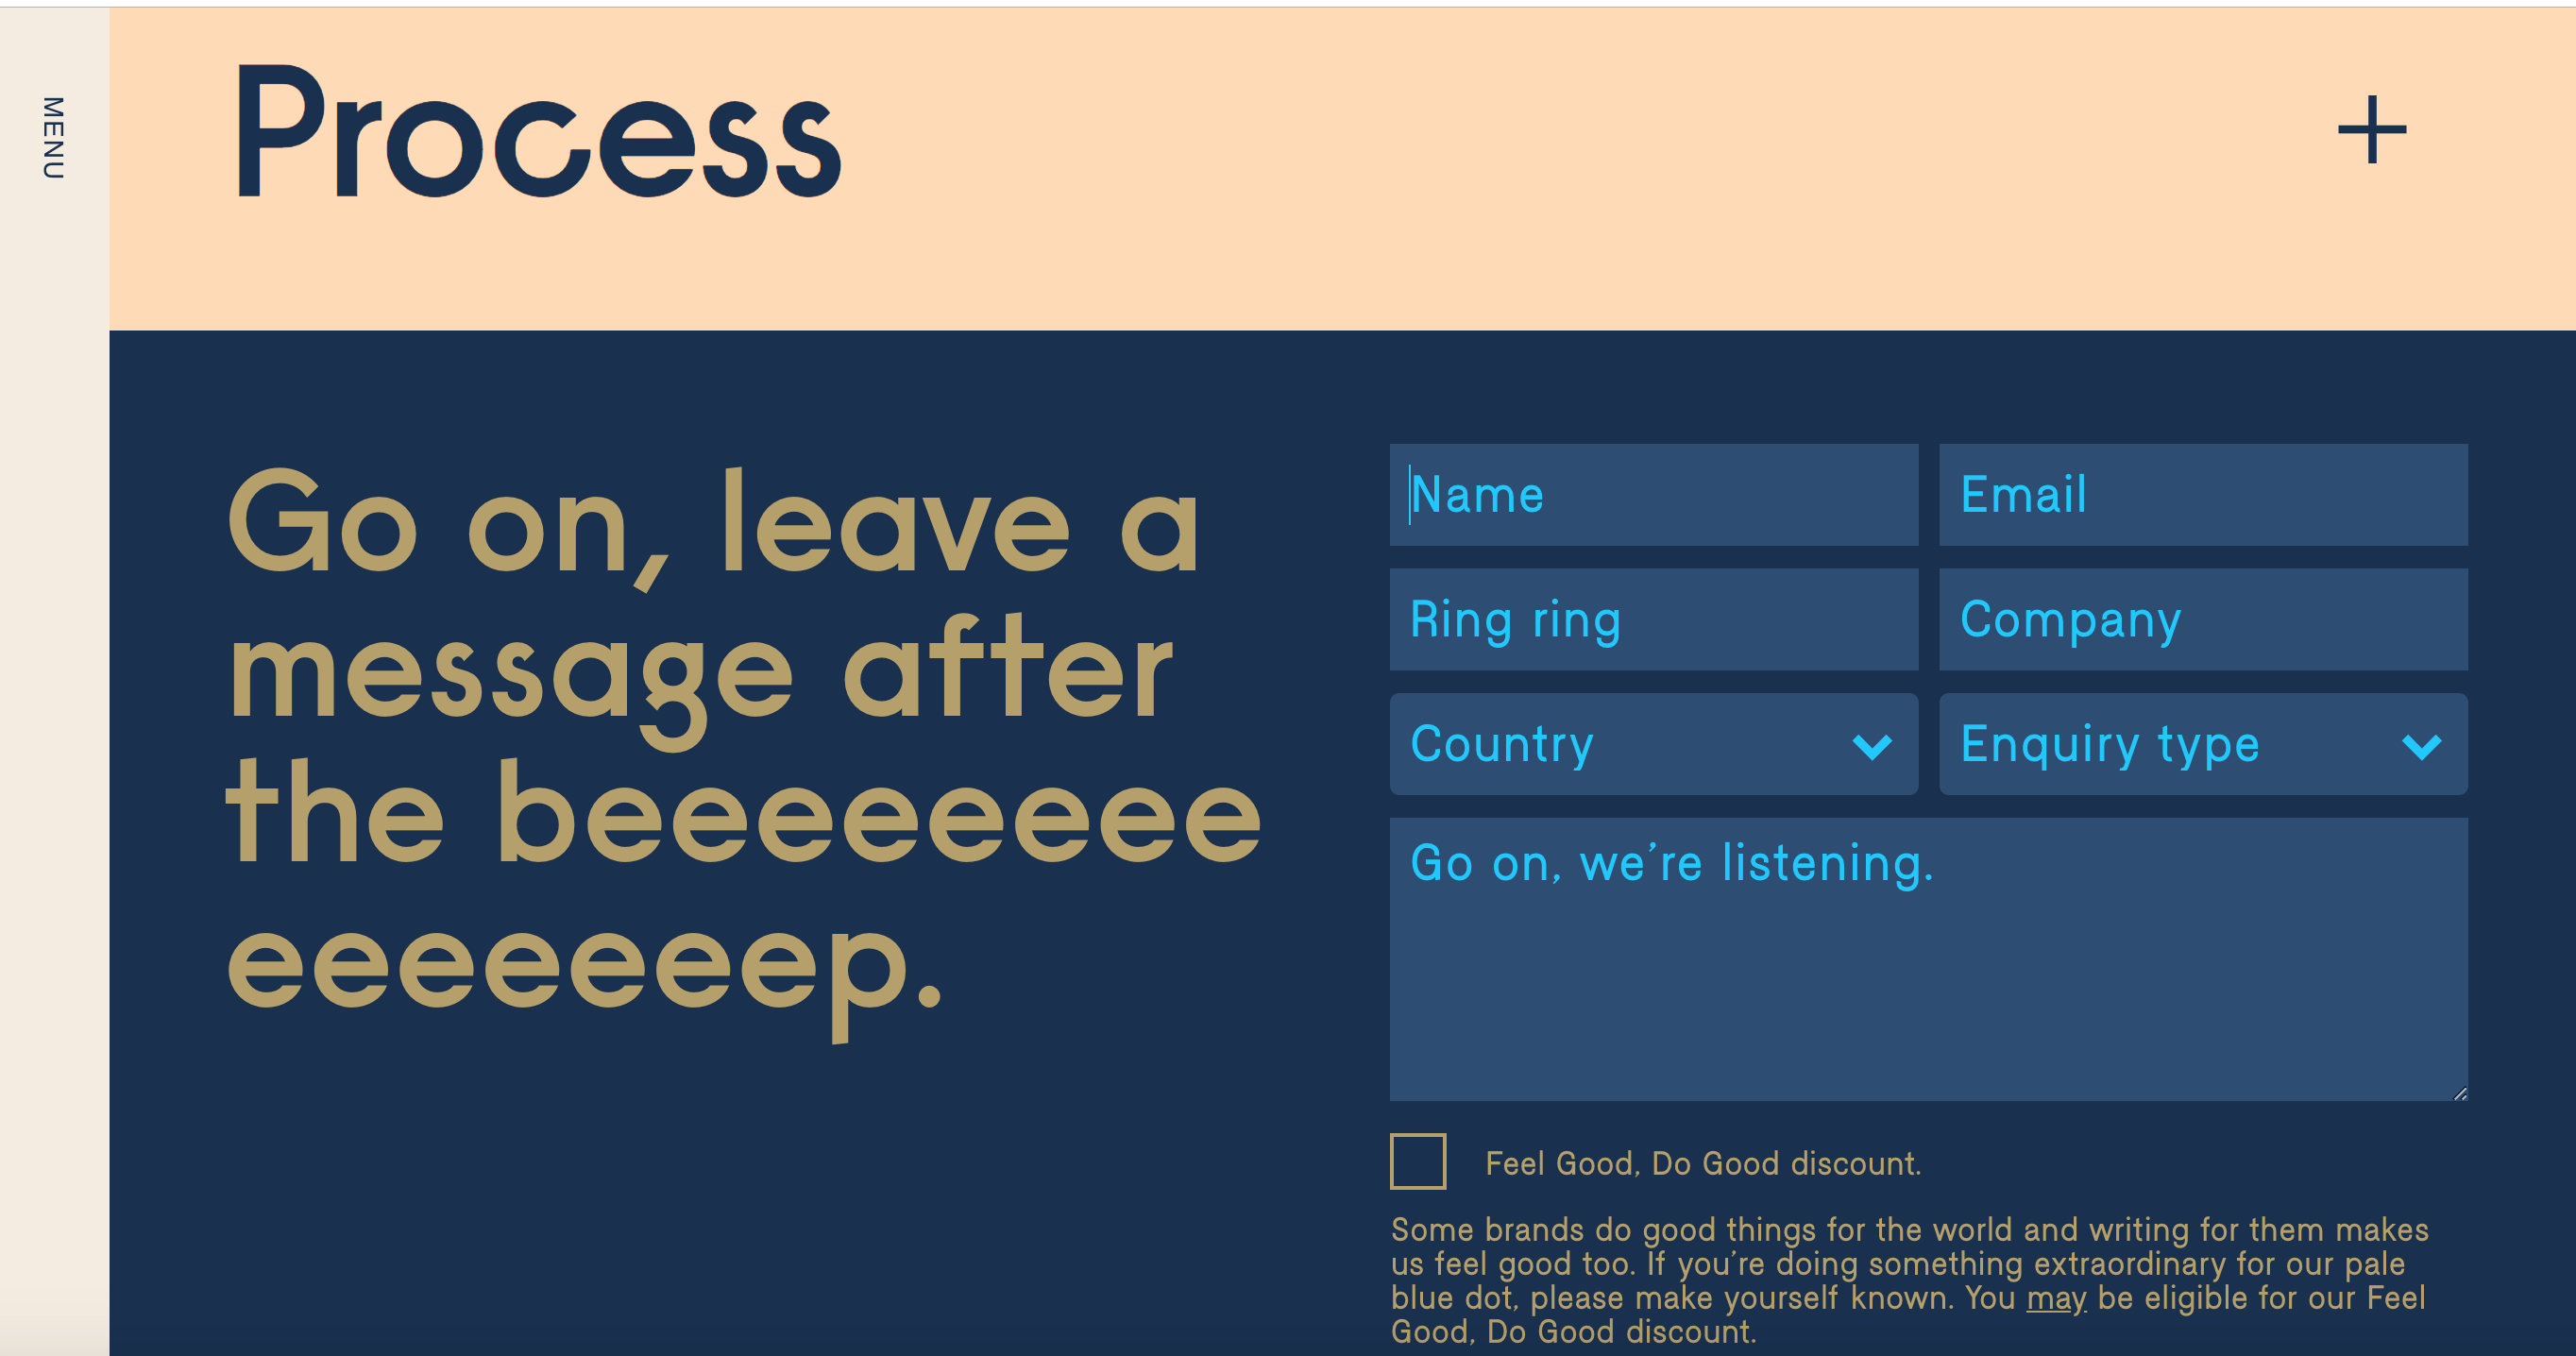Grab the textarea resize handle corner
Image resolution: width=2576 pixels, height=1356 pixels.
point(2460,1094)
